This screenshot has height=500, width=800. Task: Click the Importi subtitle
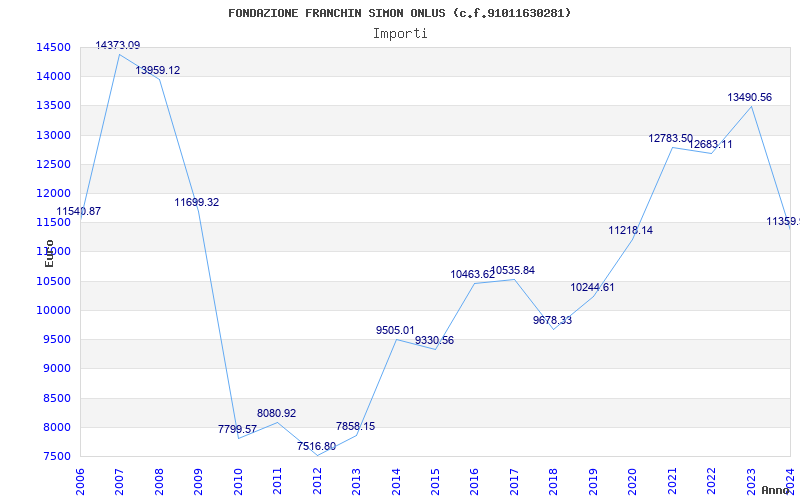coord(400,34)
